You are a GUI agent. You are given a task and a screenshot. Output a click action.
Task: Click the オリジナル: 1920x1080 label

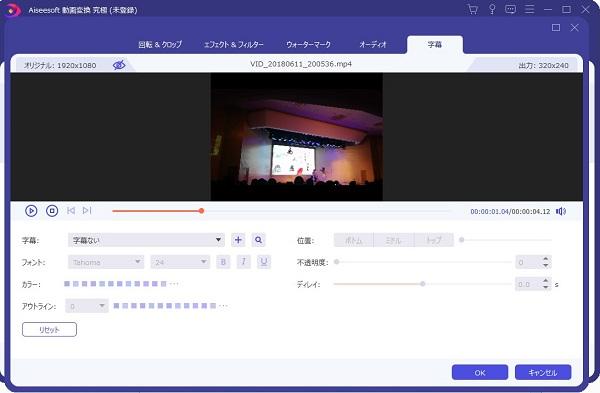(x=60, y=65)
